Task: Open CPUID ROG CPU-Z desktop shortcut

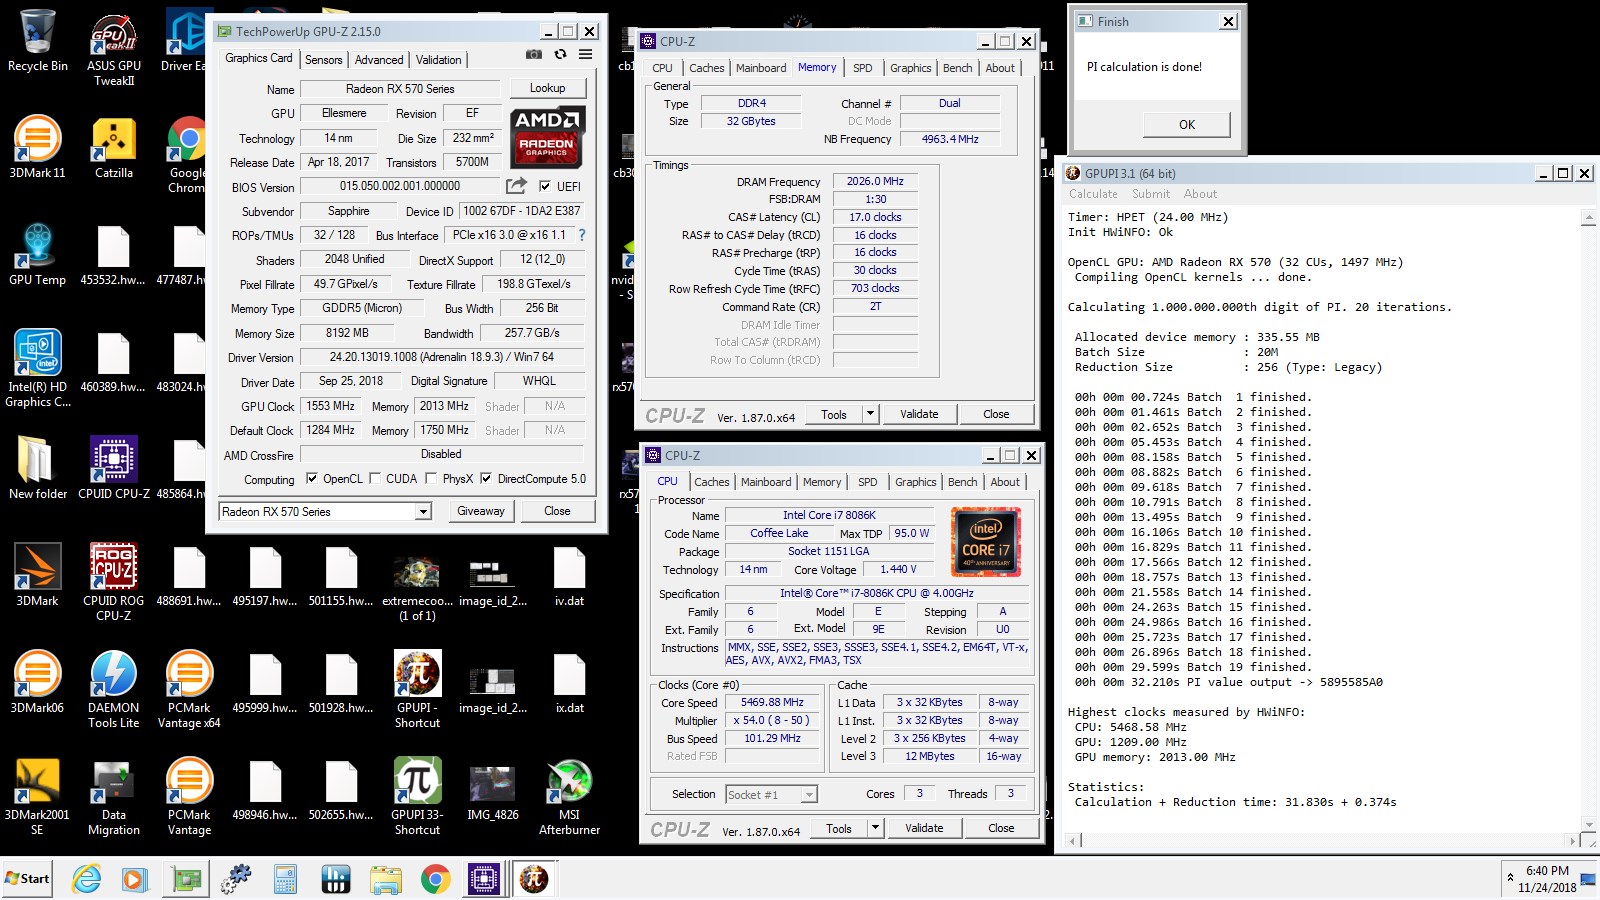Action: tap(114, 582)
